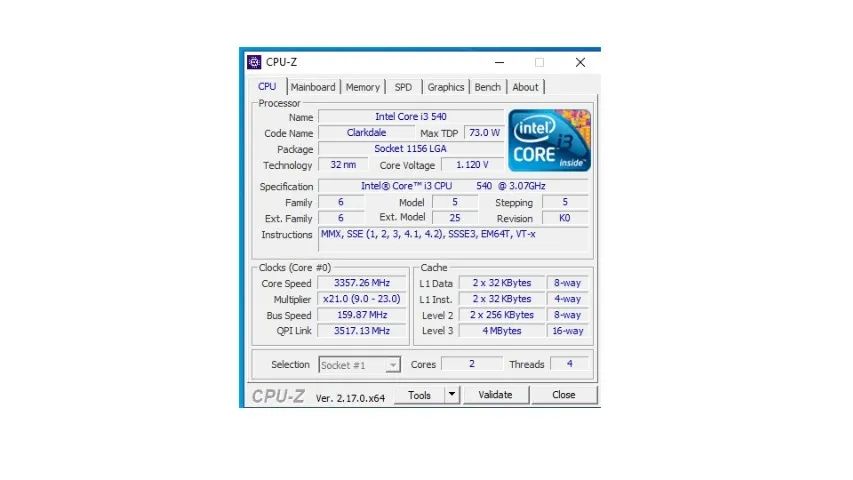Select the Max TDP value 73.0 W
This screenshot has height=480, width=853.
[484, 133]
